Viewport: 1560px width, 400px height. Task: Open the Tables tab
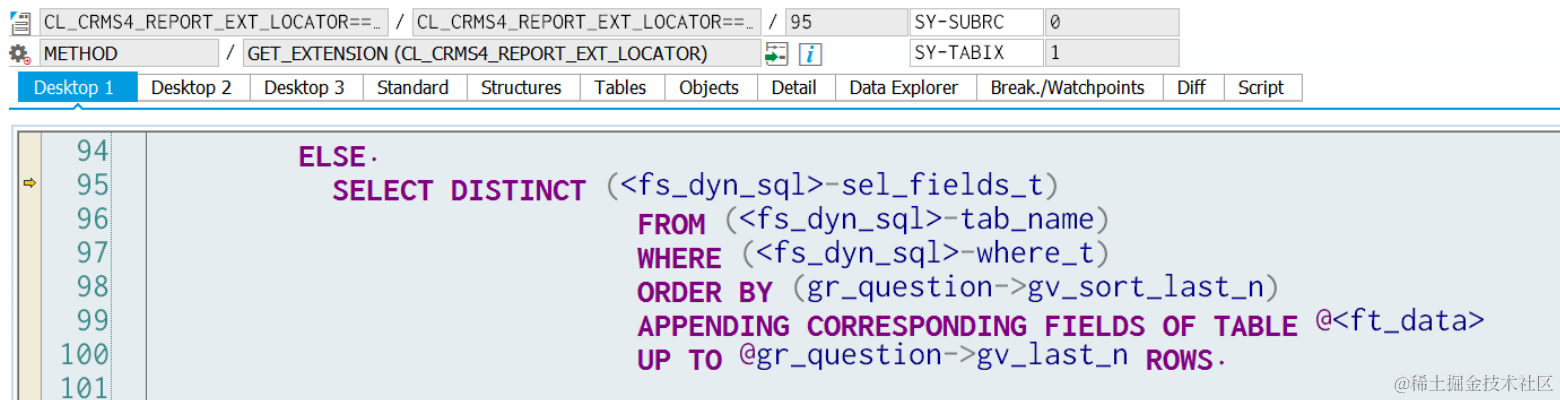[x=621, y=88]
